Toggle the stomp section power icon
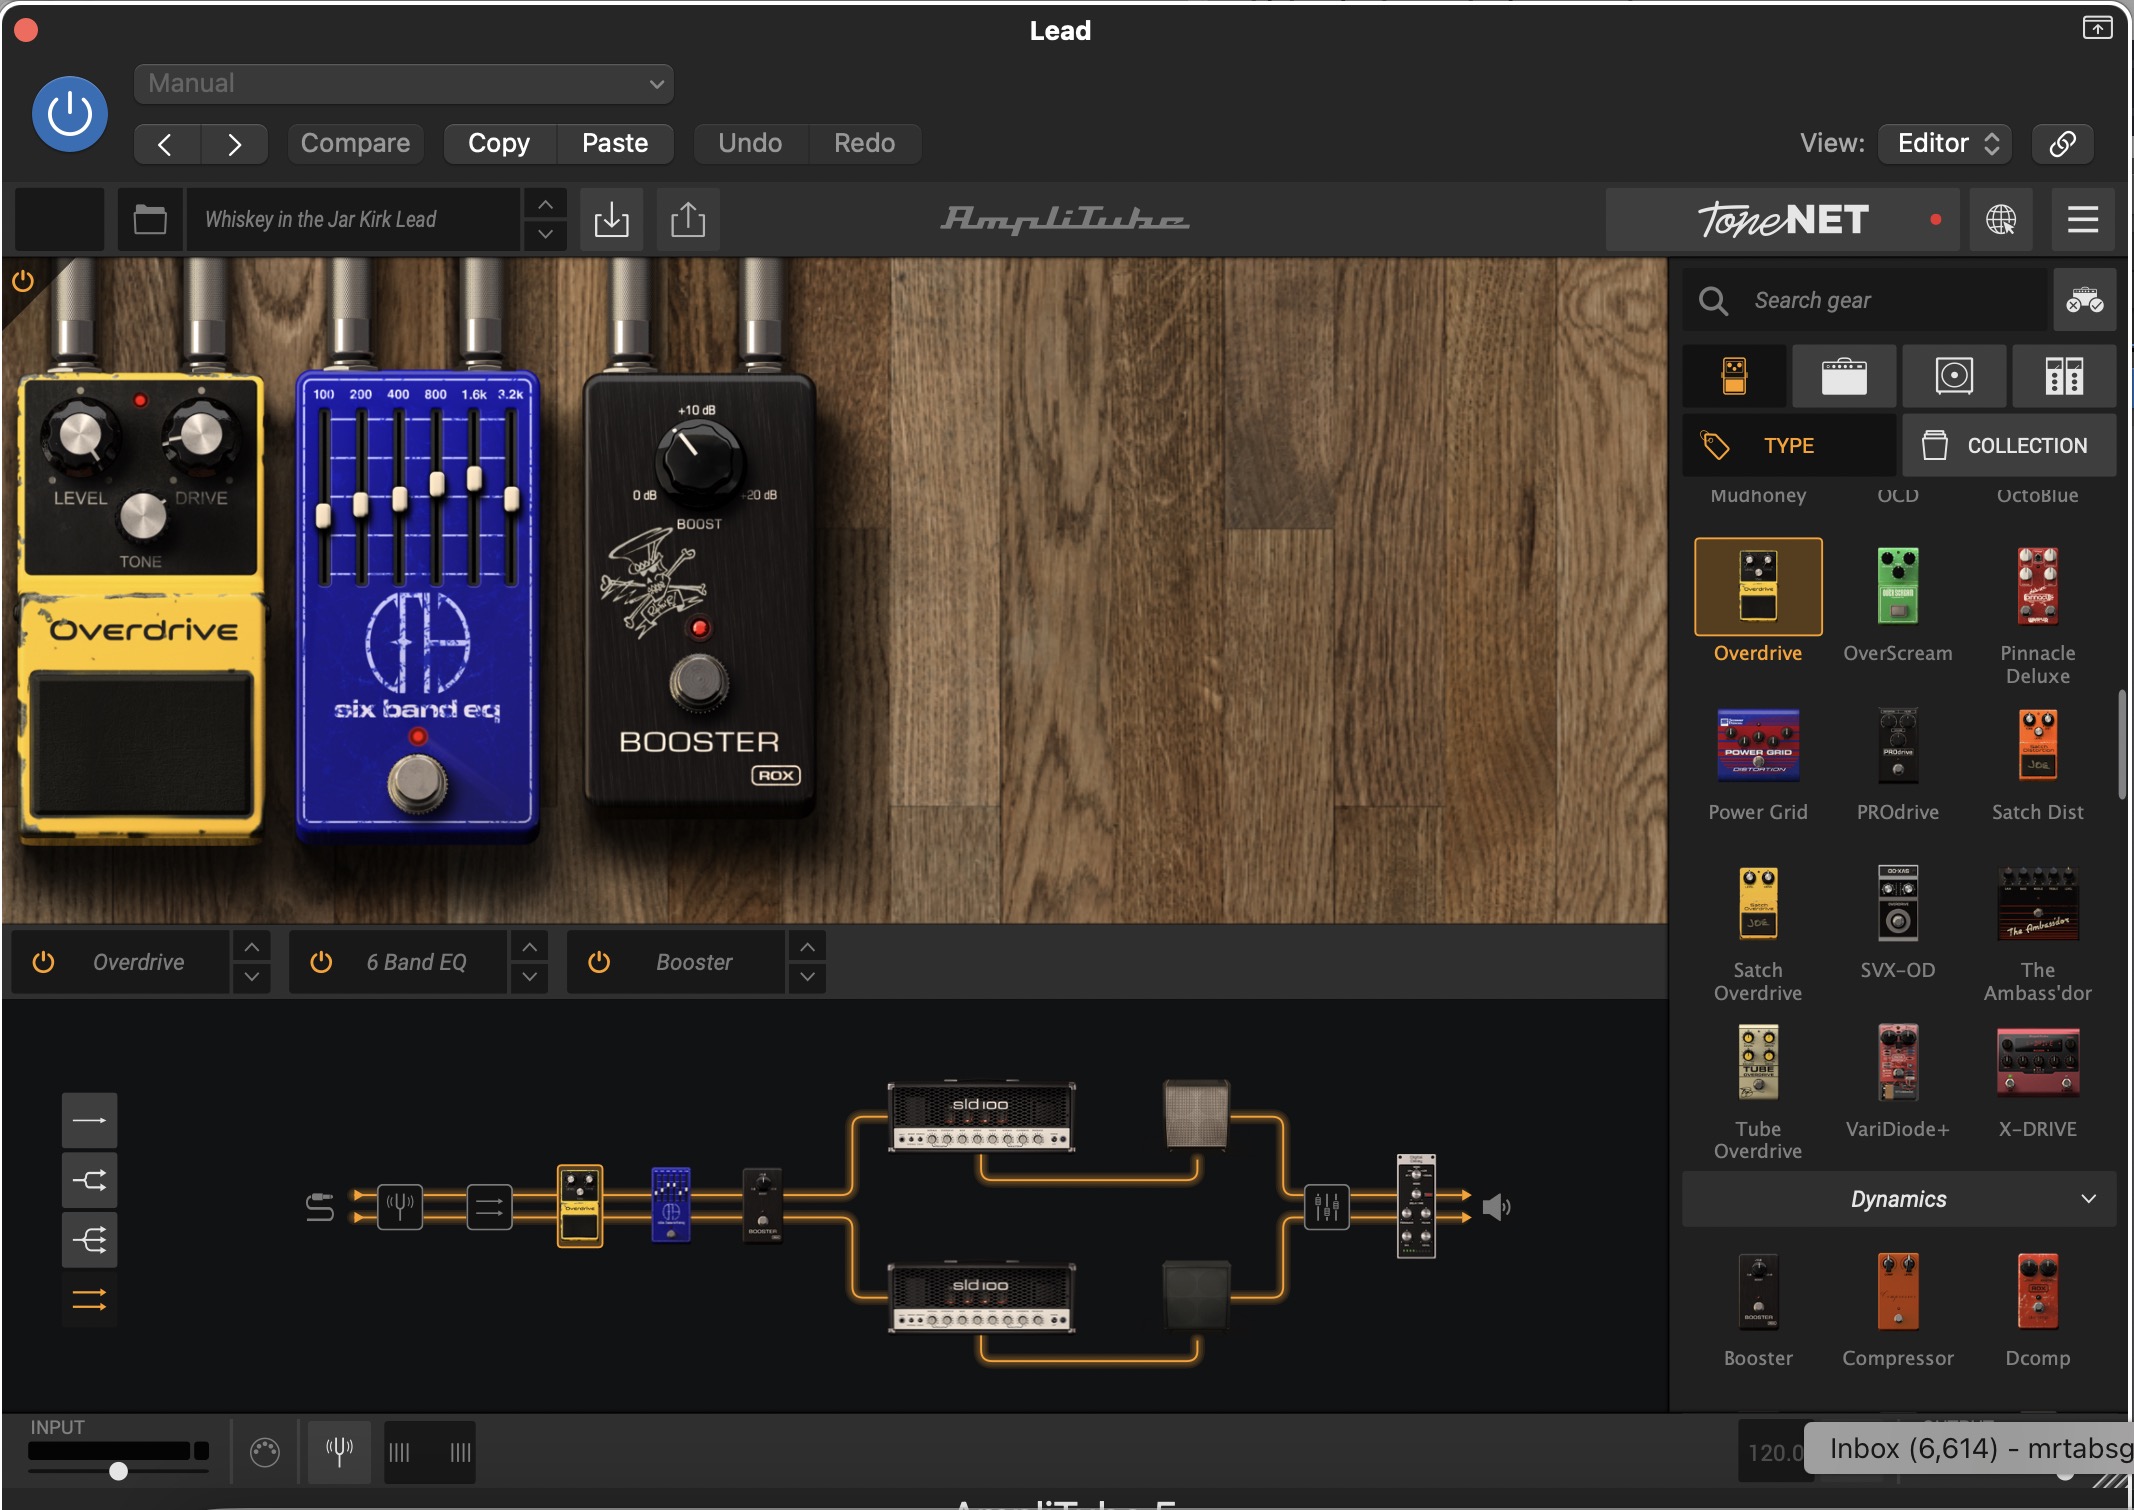 23,281
